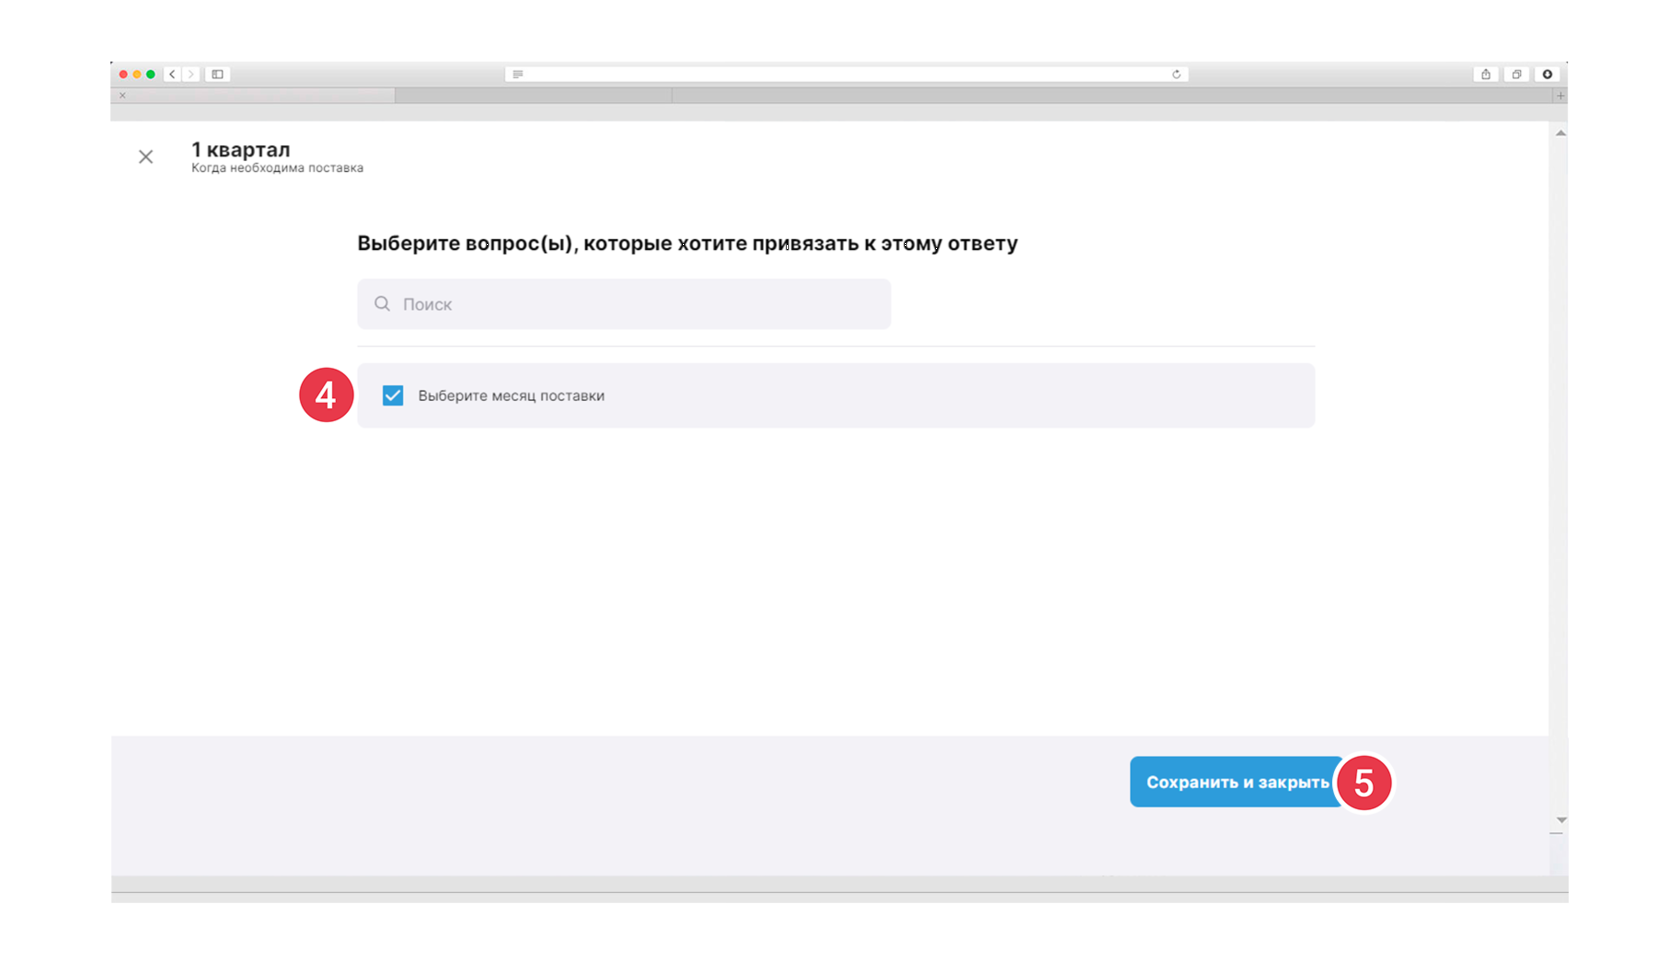Show tab overview icon in browser toolbar
1680x960 pixels.
[x=1517, y=74]
